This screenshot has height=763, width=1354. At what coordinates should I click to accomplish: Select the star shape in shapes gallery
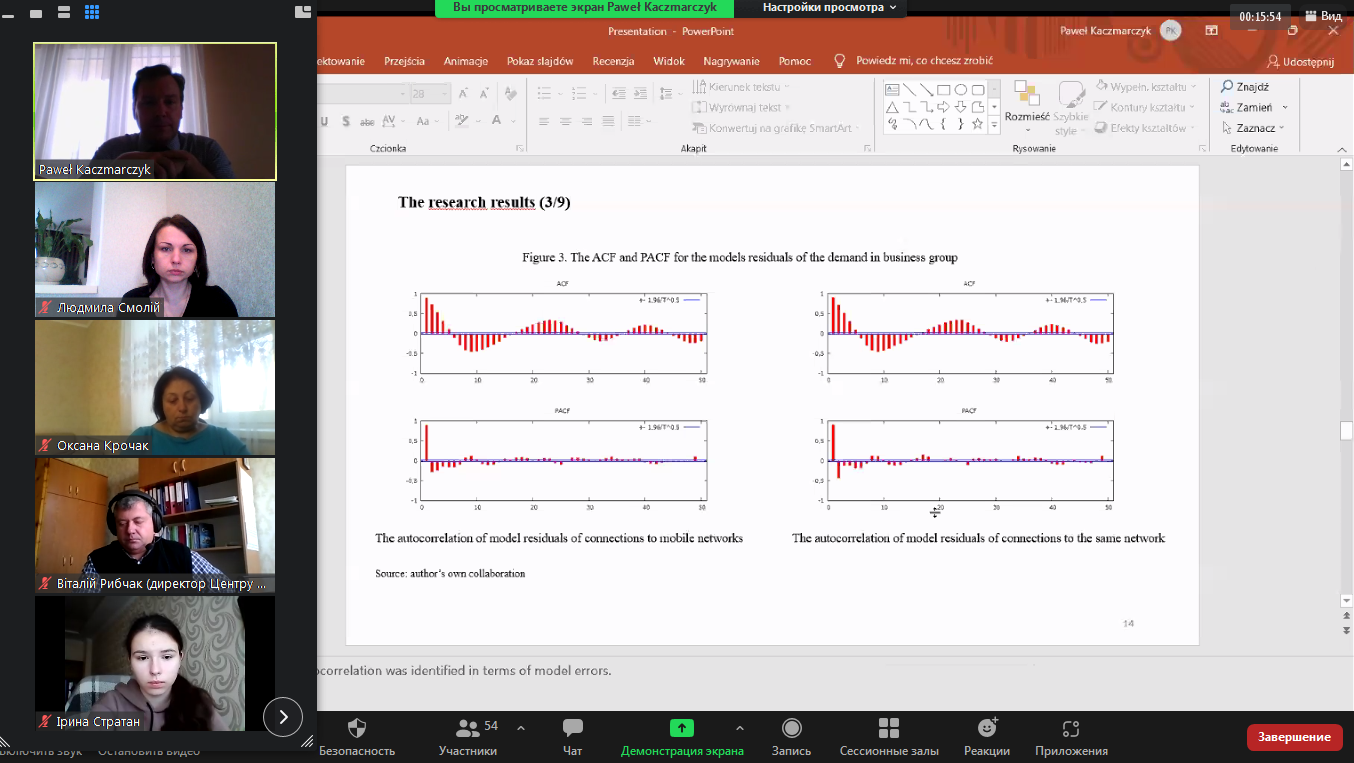point(977,123)
